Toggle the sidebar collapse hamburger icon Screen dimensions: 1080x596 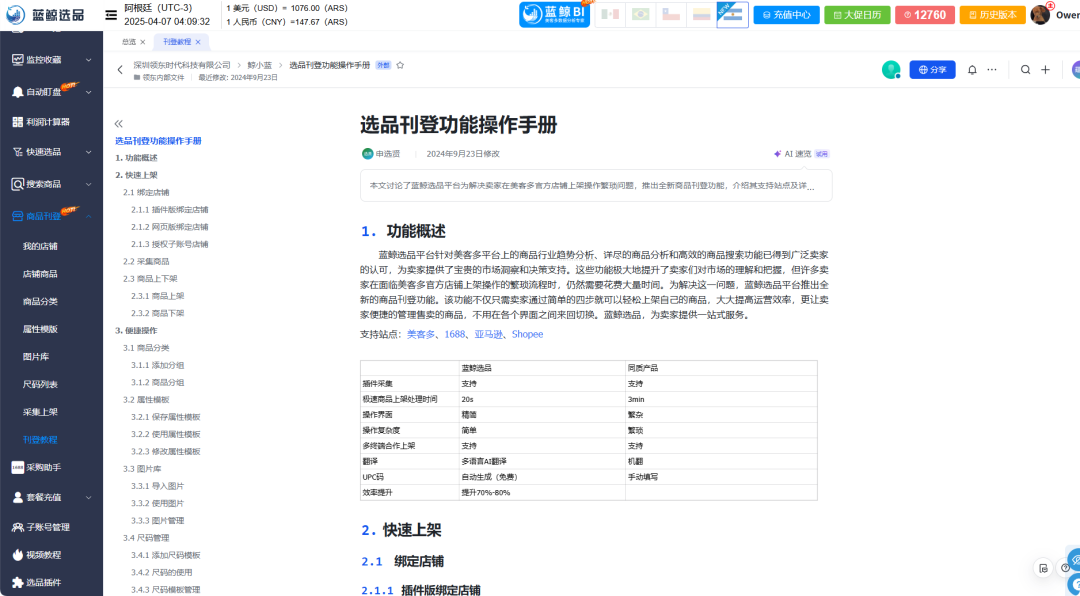111,15
